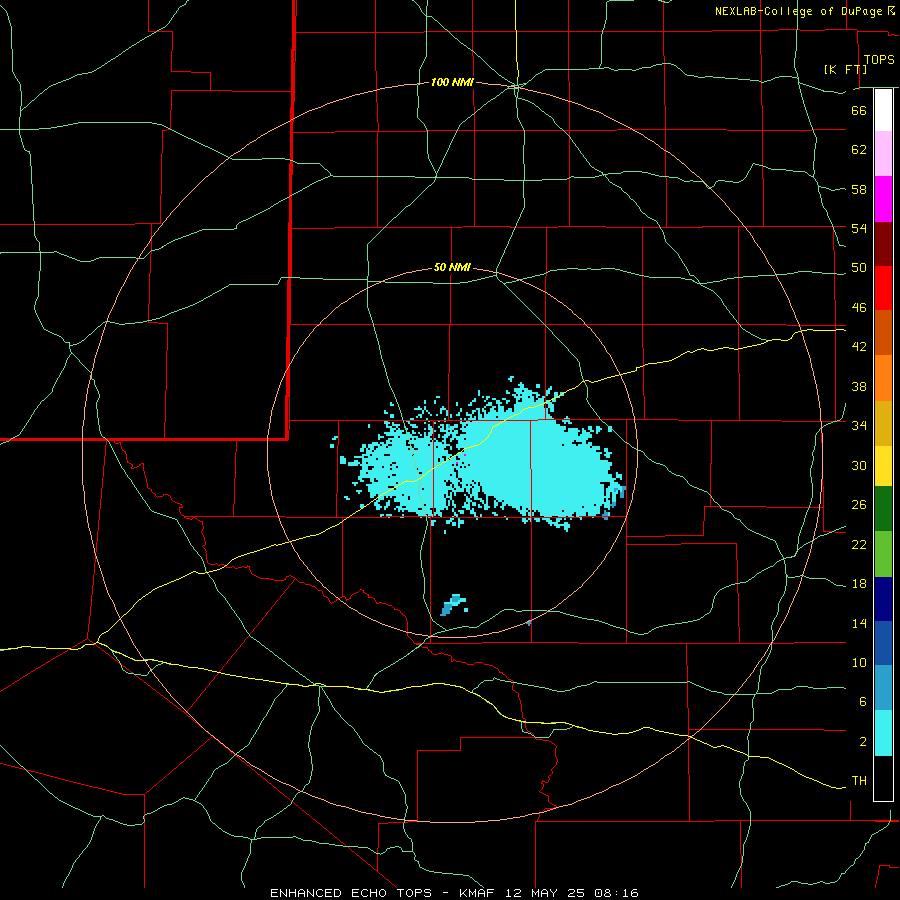Screen dimensions: 900x900
Task: Pick the light orange legend swatch
Action: click(883, 378)
